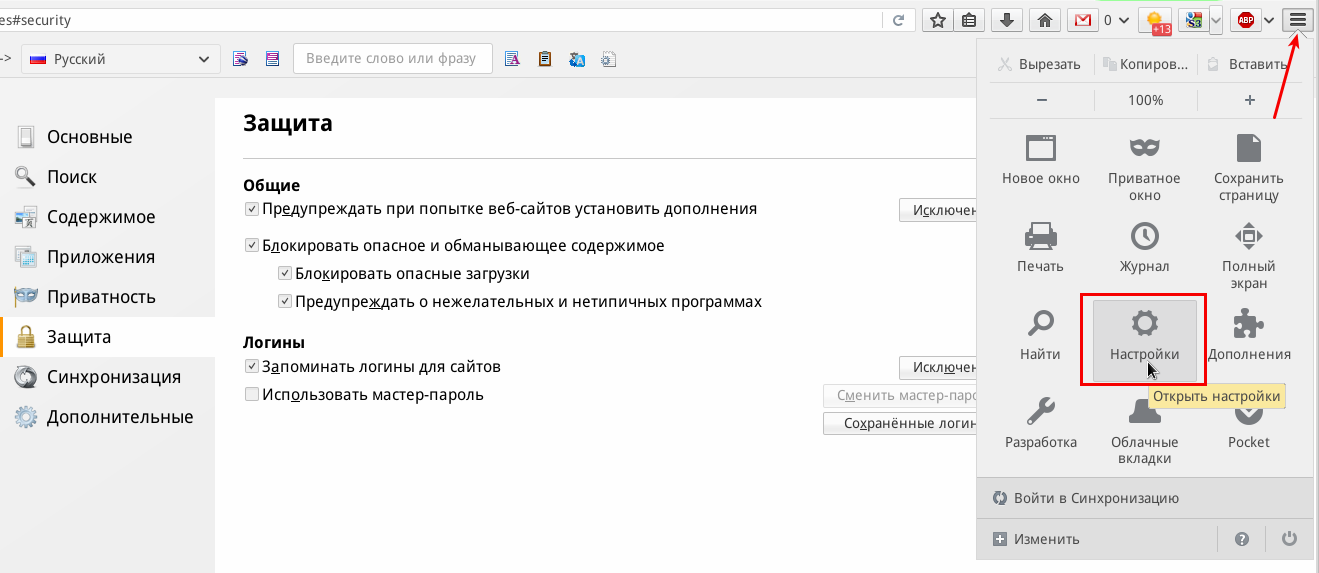Click Сохранить страницу icon

pos(1249,168)
